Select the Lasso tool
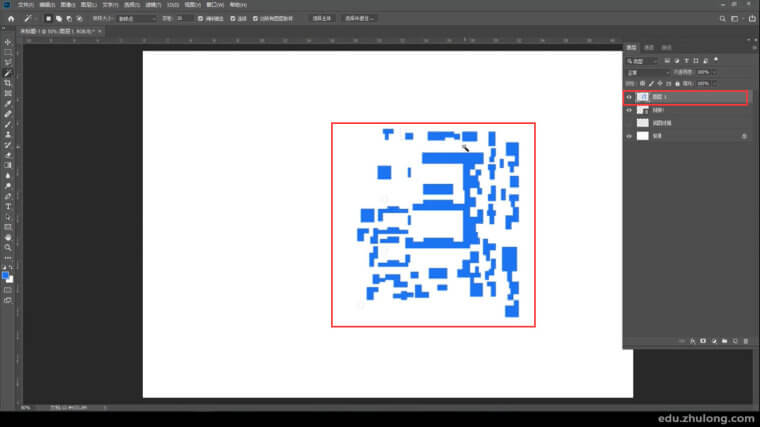 (x=8, y=62)
